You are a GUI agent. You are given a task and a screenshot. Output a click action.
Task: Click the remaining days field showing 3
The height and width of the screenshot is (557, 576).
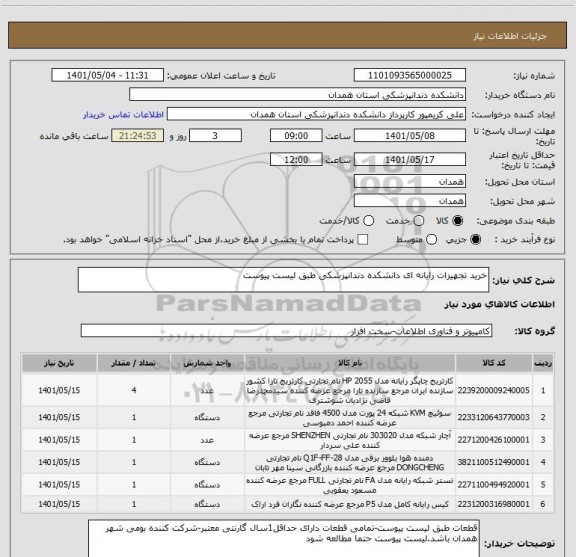pyautogui.click(x=215, y=136)
